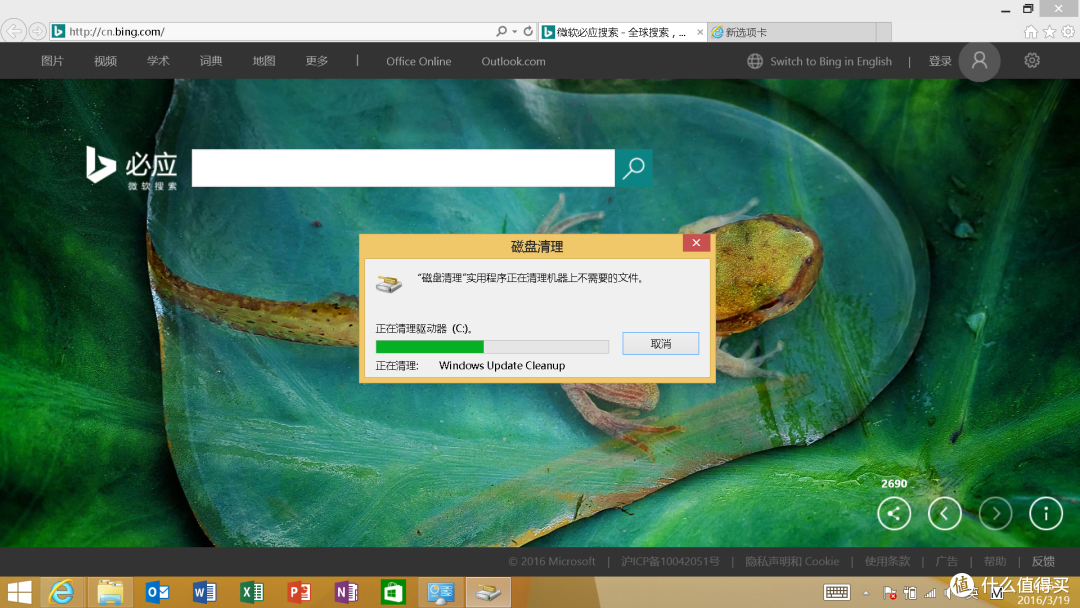Open Control Panel item on taskbar
This screenshot has width=1080, height=608.
pos(440,592)
